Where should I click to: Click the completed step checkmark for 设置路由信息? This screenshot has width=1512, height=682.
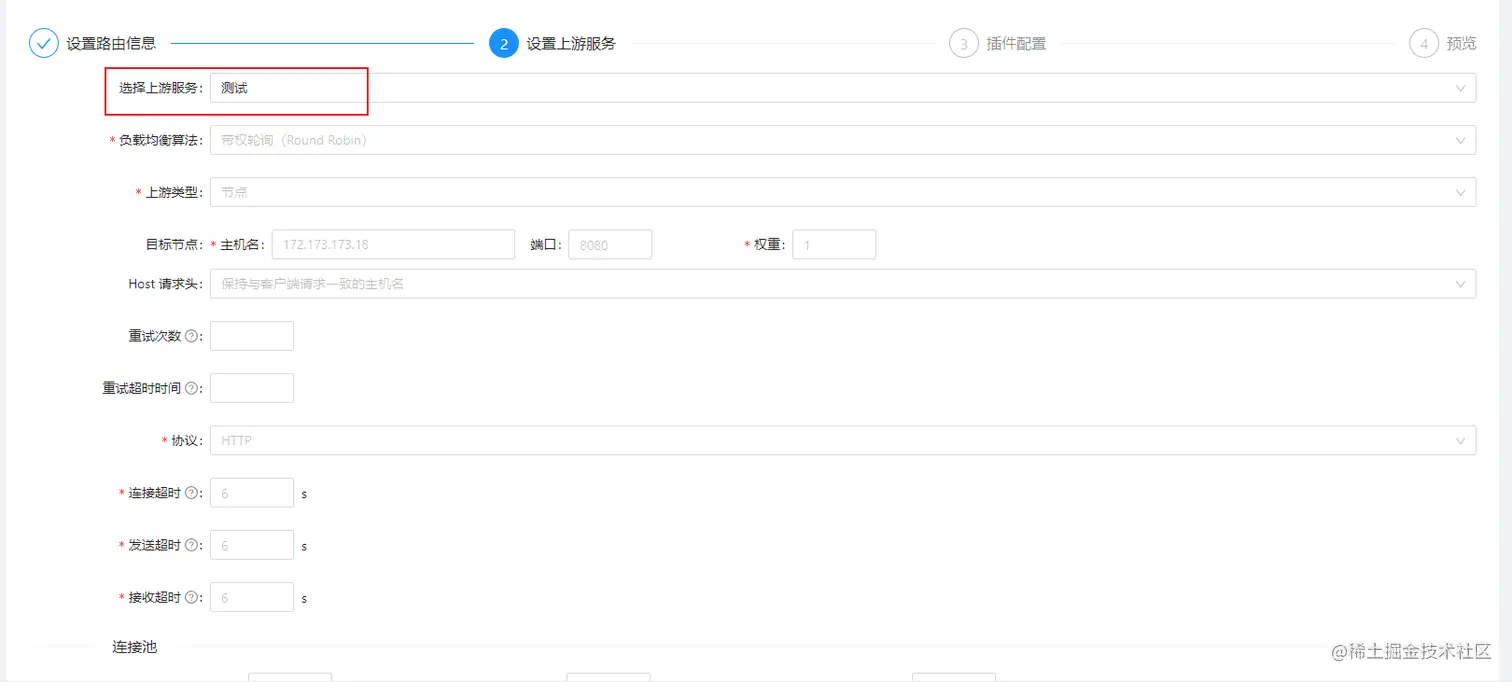tap(43, 44)
